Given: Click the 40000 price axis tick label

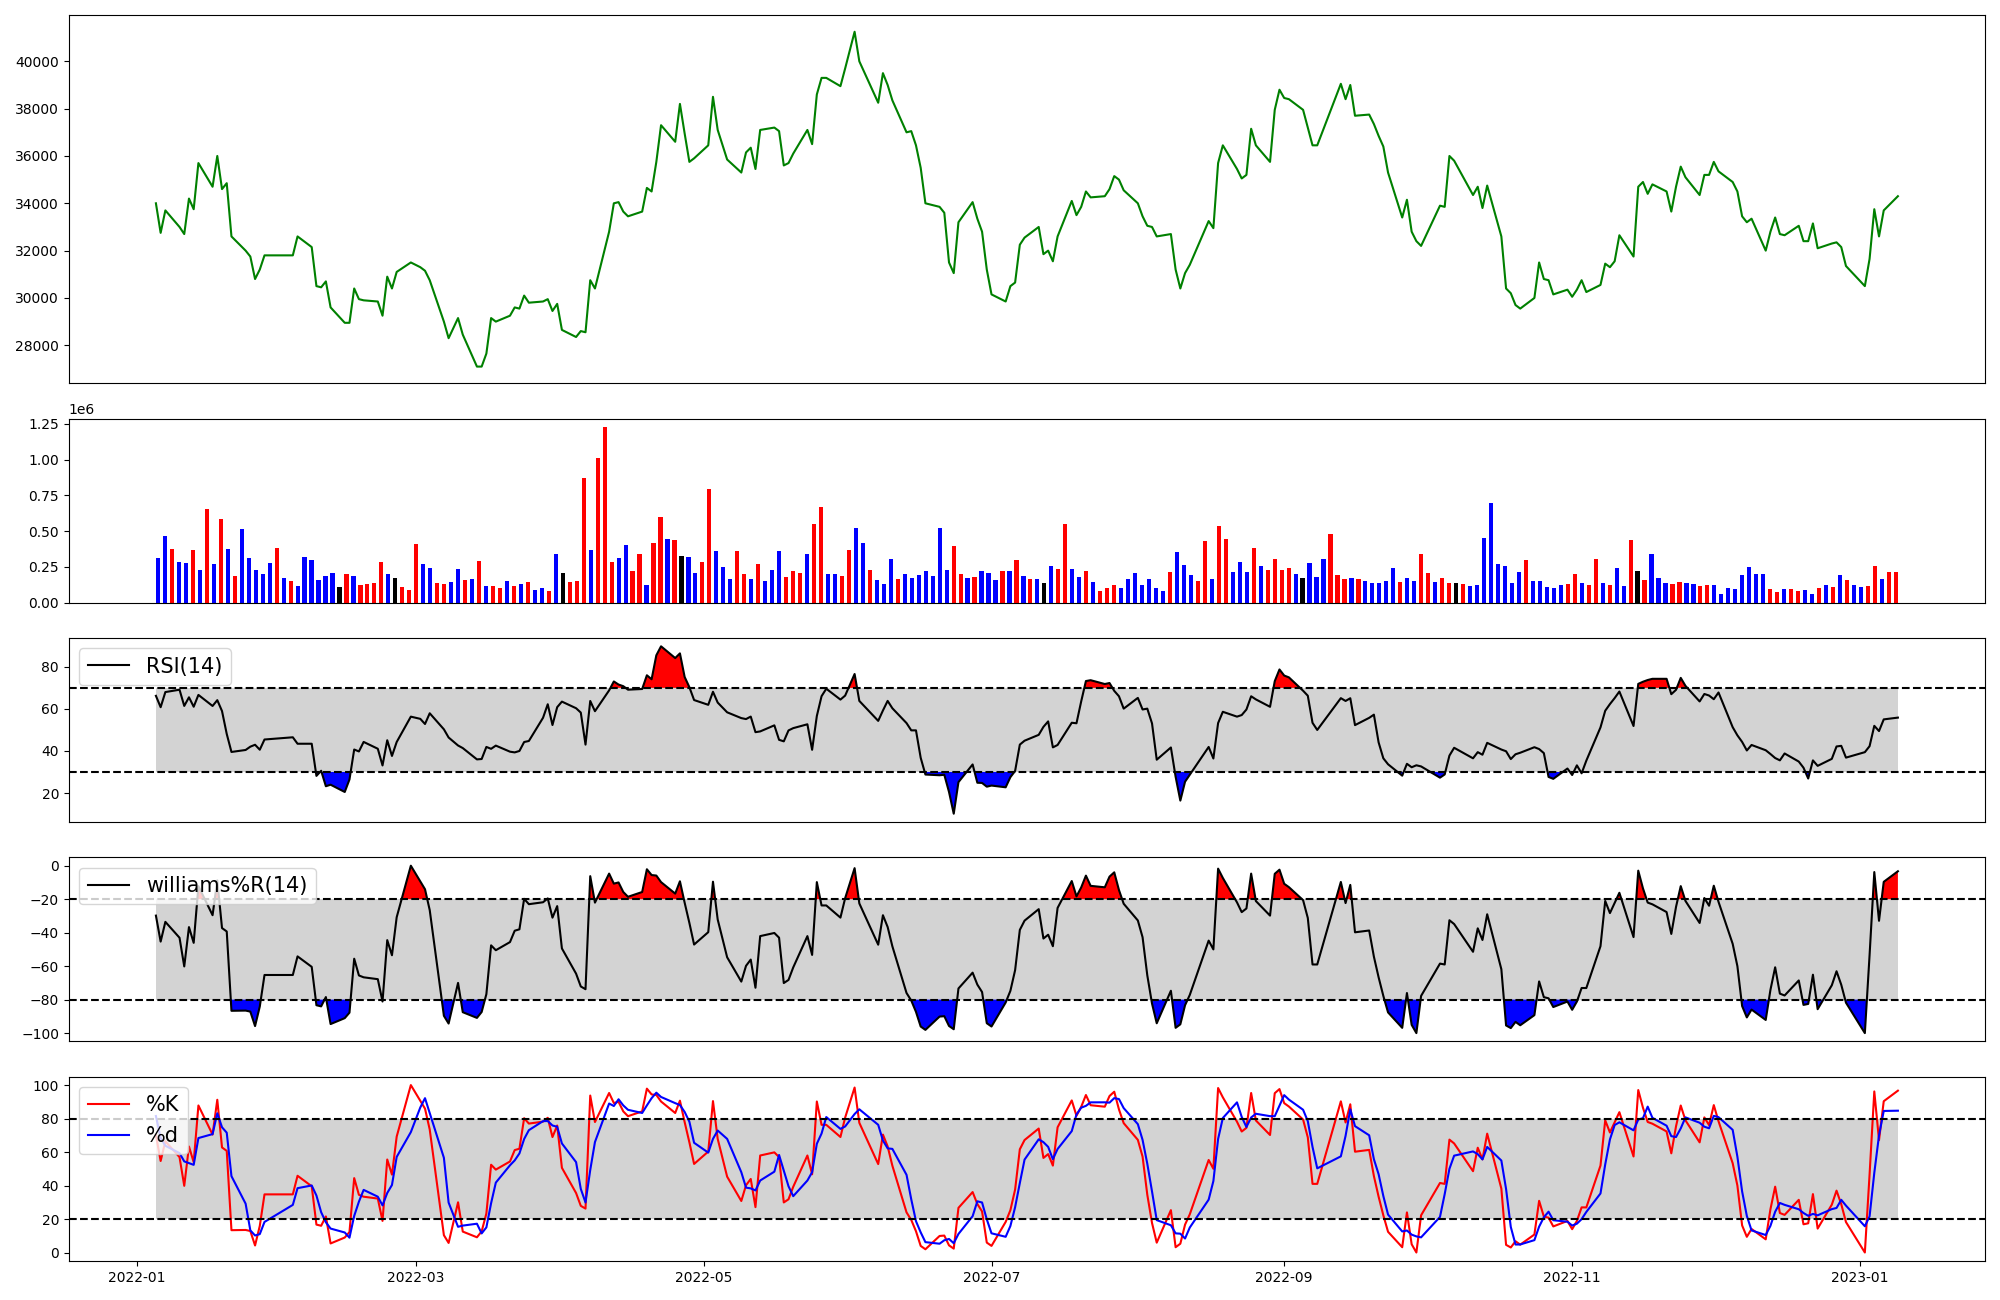Looking at the screenshot, I should click(x=37, y=62).
